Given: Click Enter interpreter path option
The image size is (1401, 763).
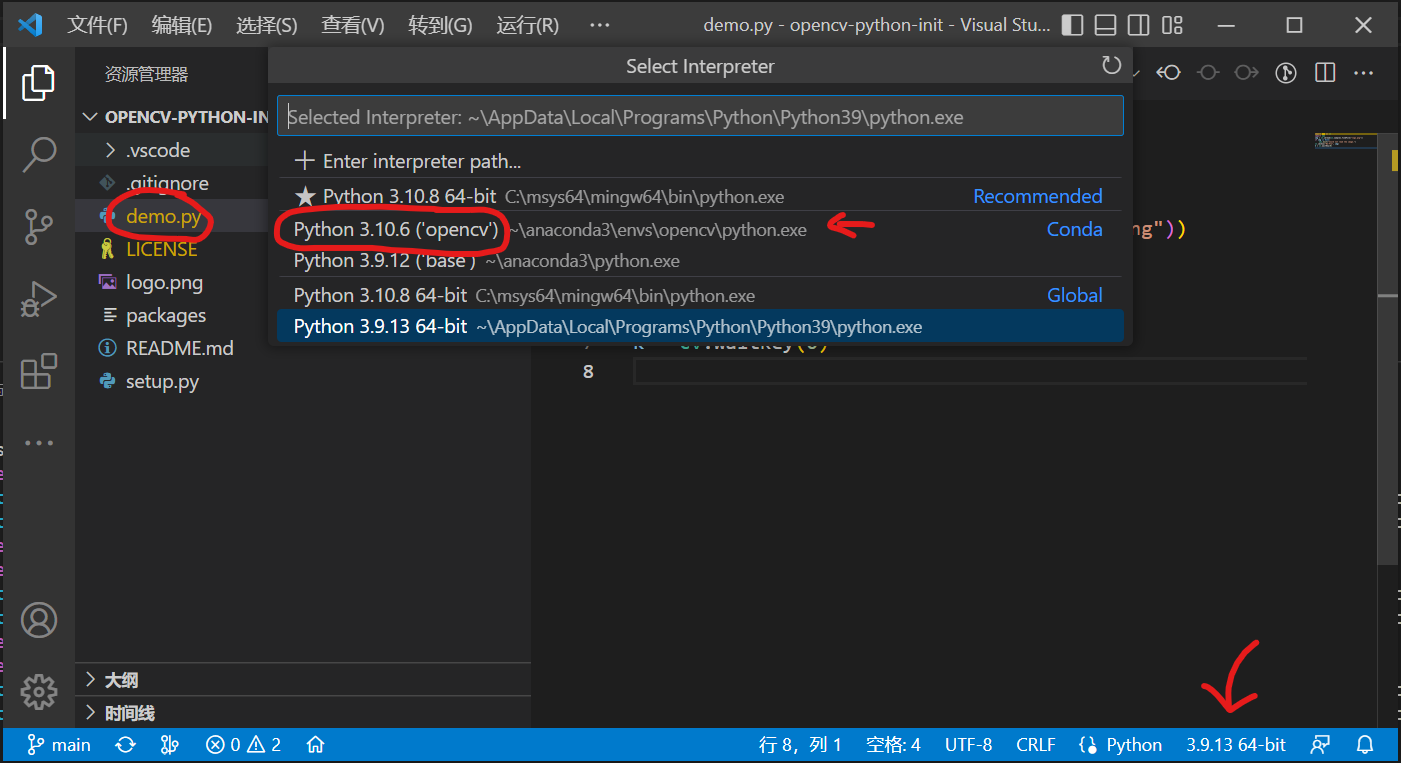Looking at the screenshot, I should tap(421, 161).
